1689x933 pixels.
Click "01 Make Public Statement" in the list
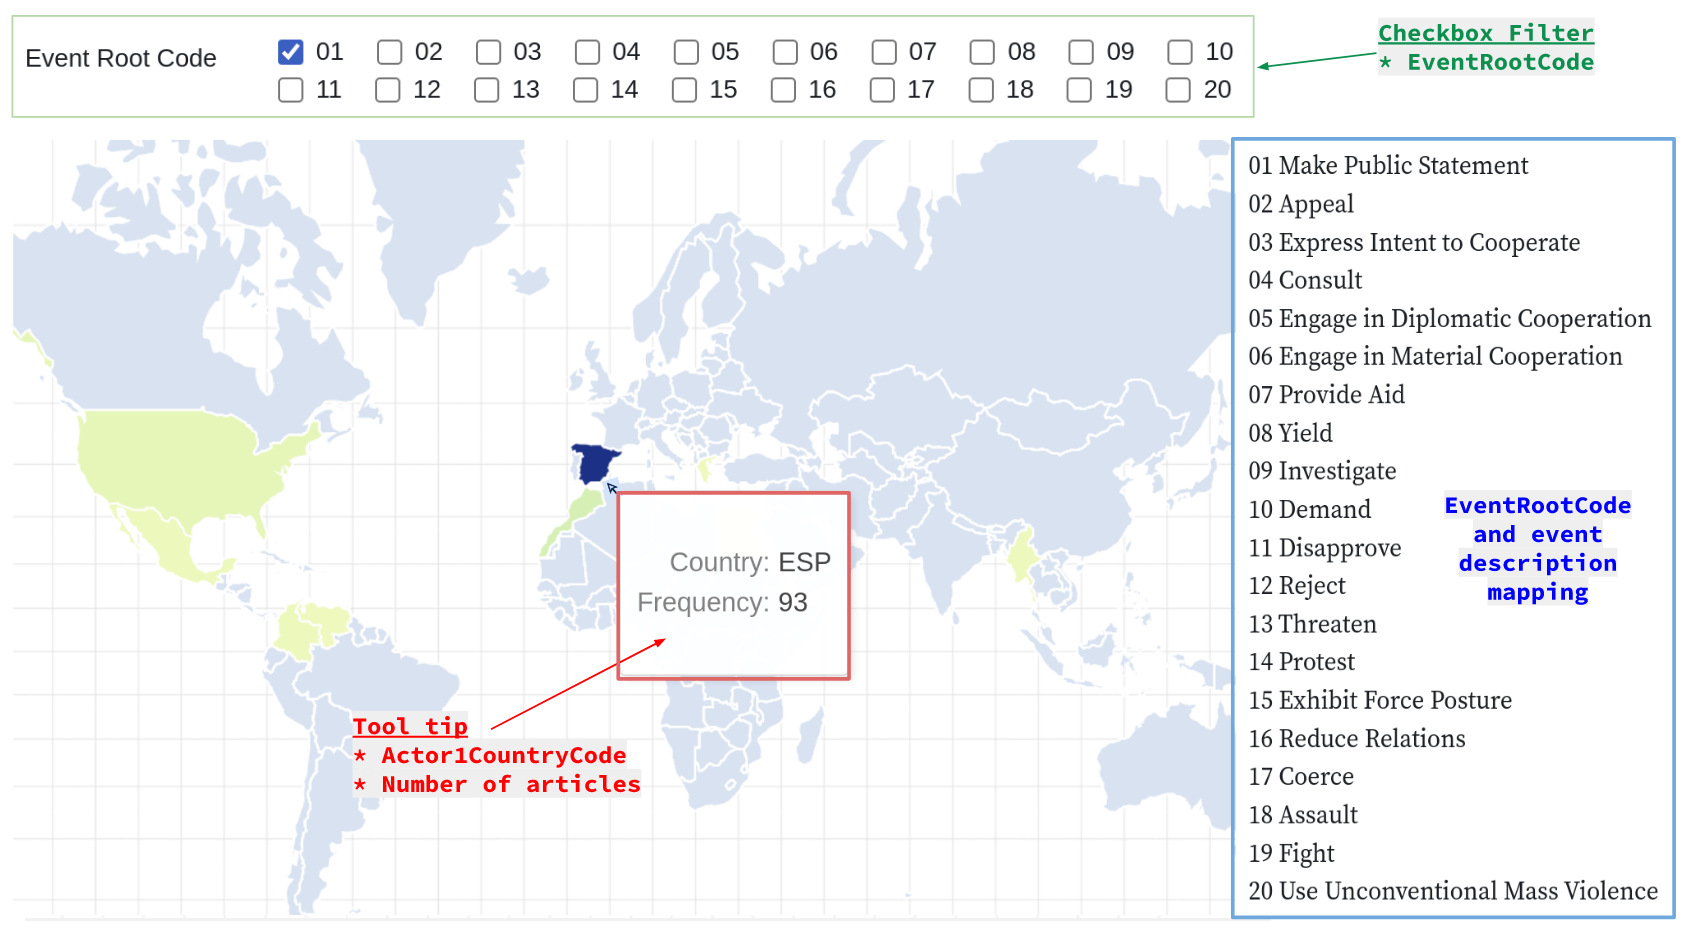point(1388,166)
